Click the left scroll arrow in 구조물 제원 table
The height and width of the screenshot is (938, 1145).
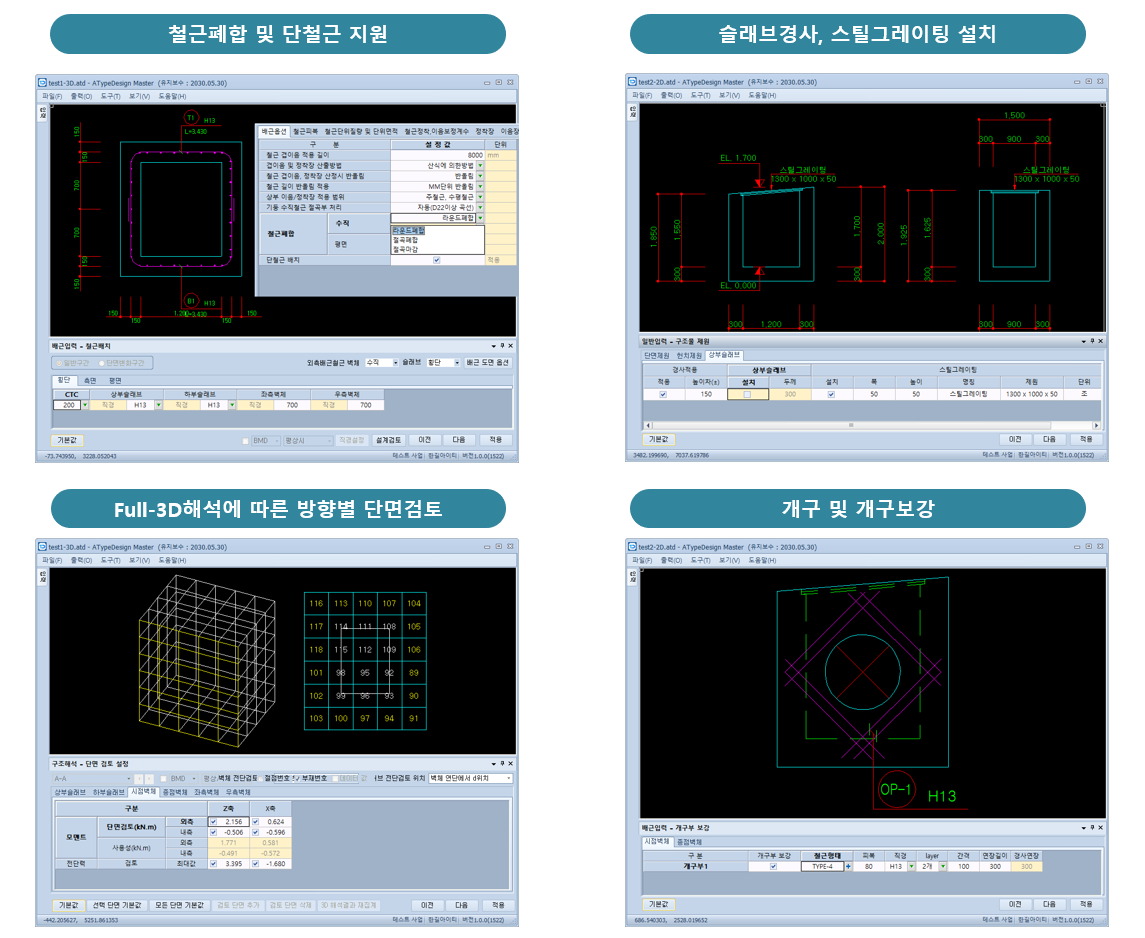coord(648,425)
